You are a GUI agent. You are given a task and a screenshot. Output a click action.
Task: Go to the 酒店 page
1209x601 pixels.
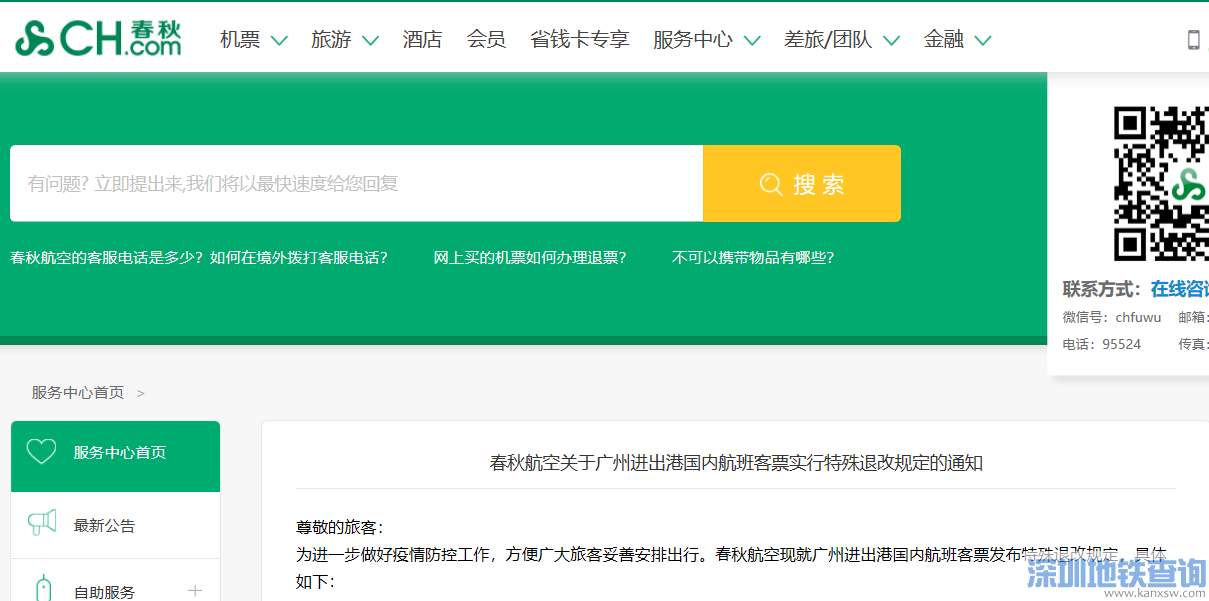tap(422, 40)
